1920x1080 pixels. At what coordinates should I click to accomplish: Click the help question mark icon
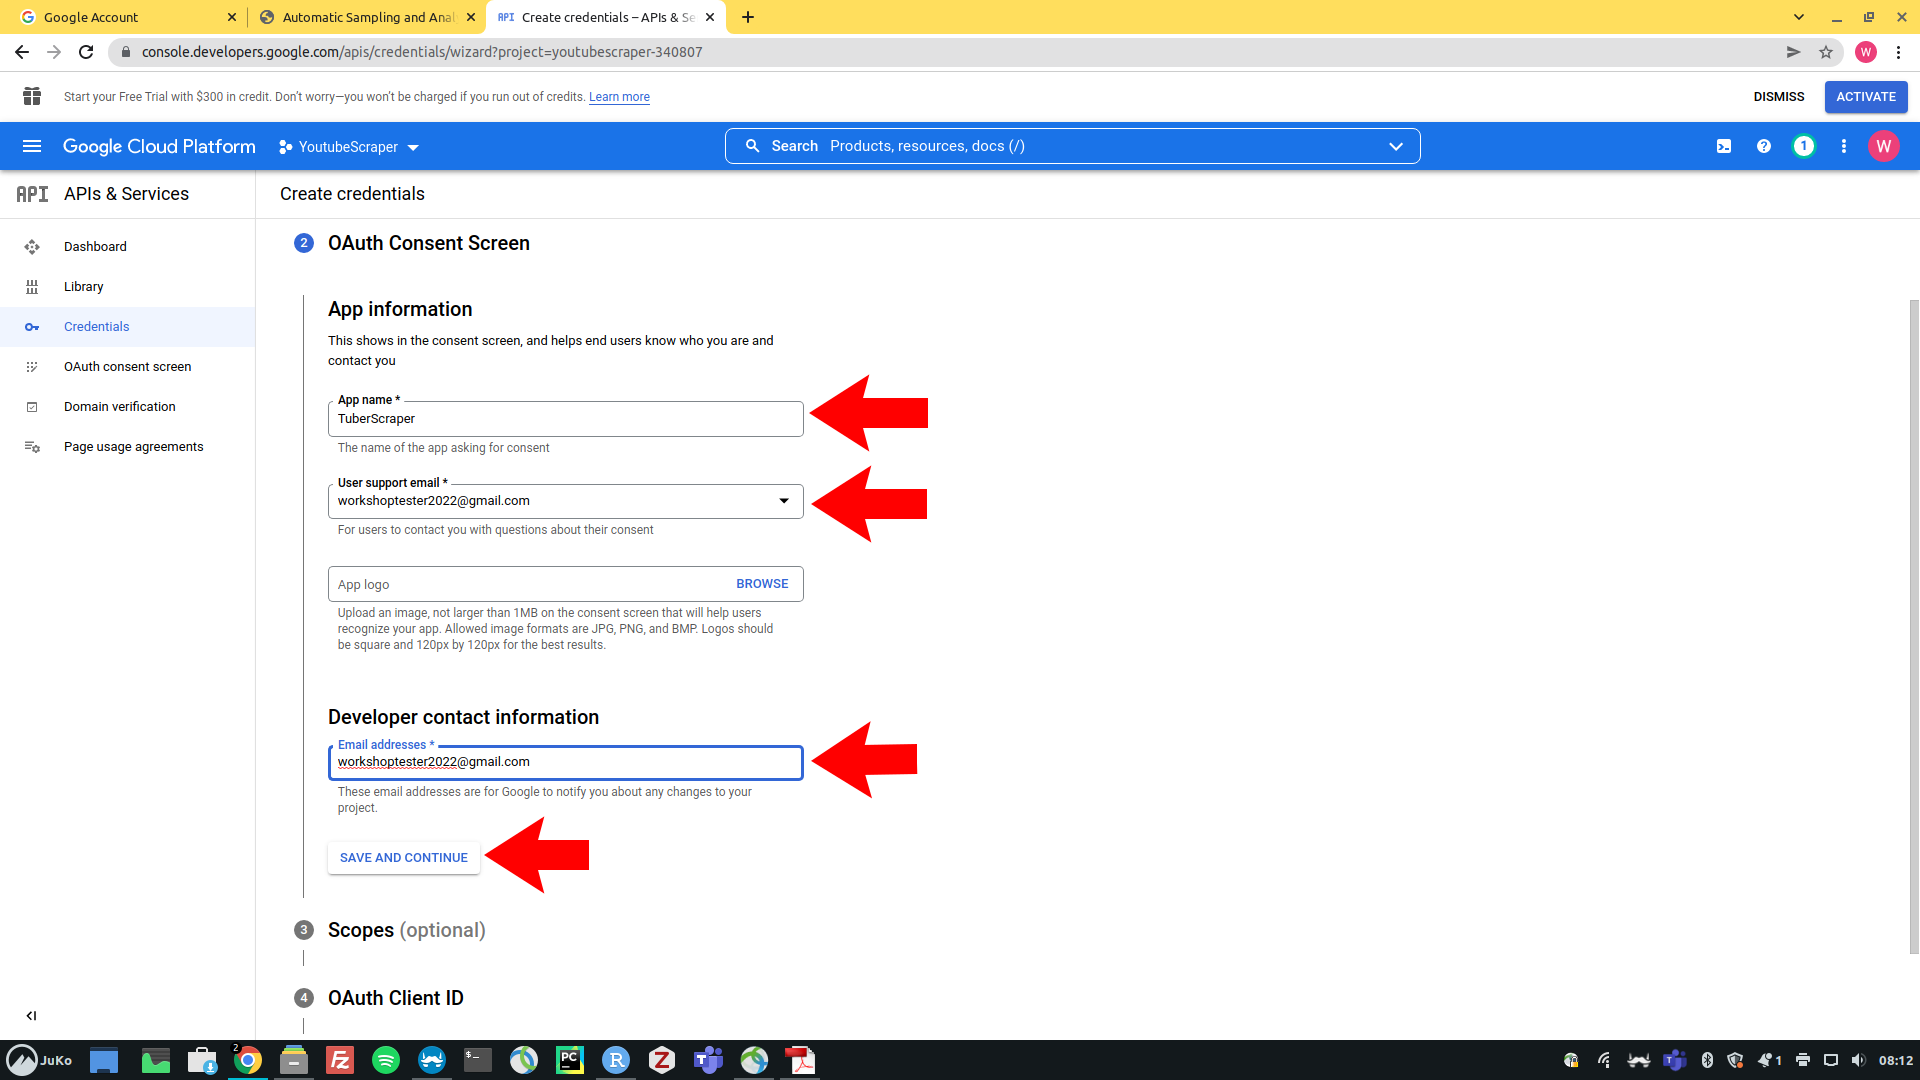click(x=1764, y=146)
